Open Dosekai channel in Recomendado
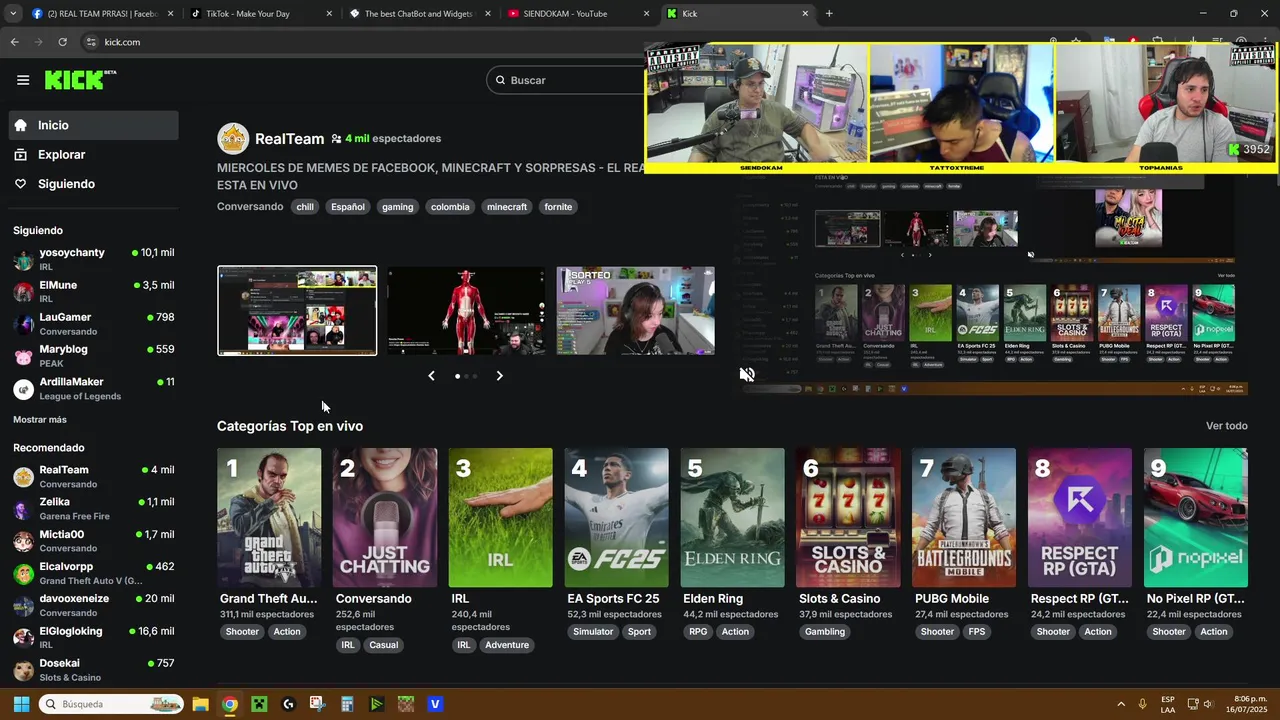This screenshot has width=1280, height=720. coord(94,670)
